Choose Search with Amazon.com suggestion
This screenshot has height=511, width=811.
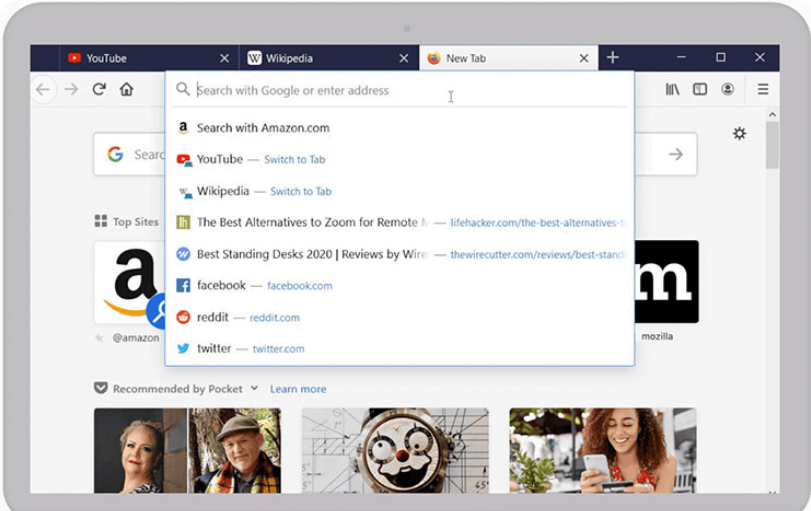[x=399, y=128]
